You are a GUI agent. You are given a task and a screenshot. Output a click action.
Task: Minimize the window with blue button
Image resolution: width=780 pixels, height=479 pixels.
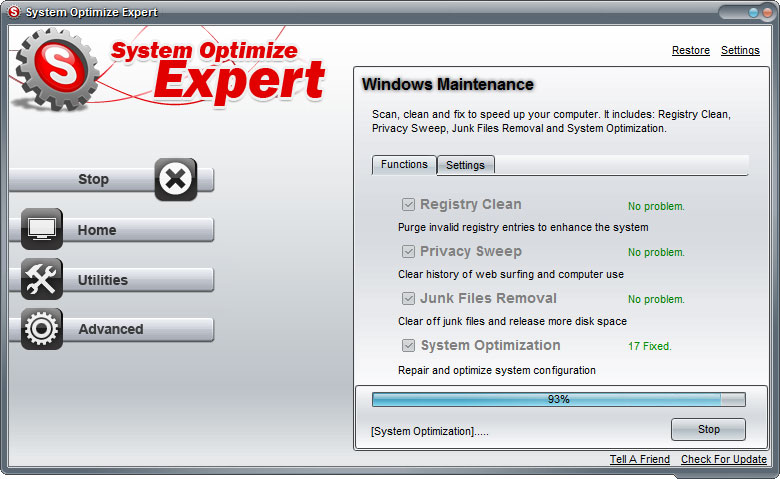tap(754, 12)
